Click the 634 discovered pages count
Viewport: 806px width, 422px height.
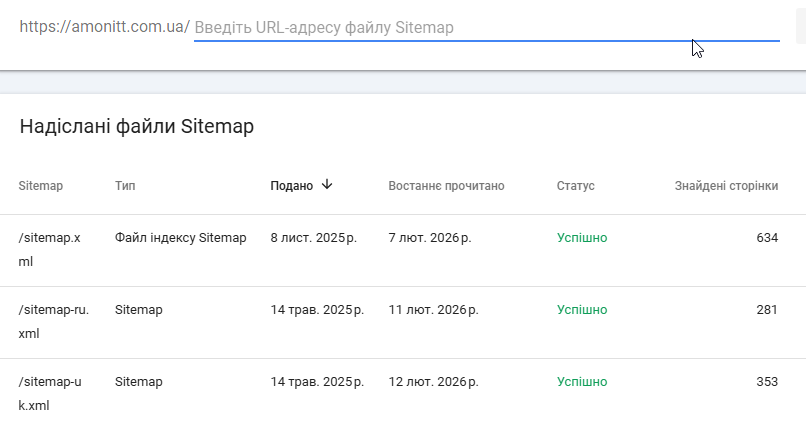(x=767, y=238)
